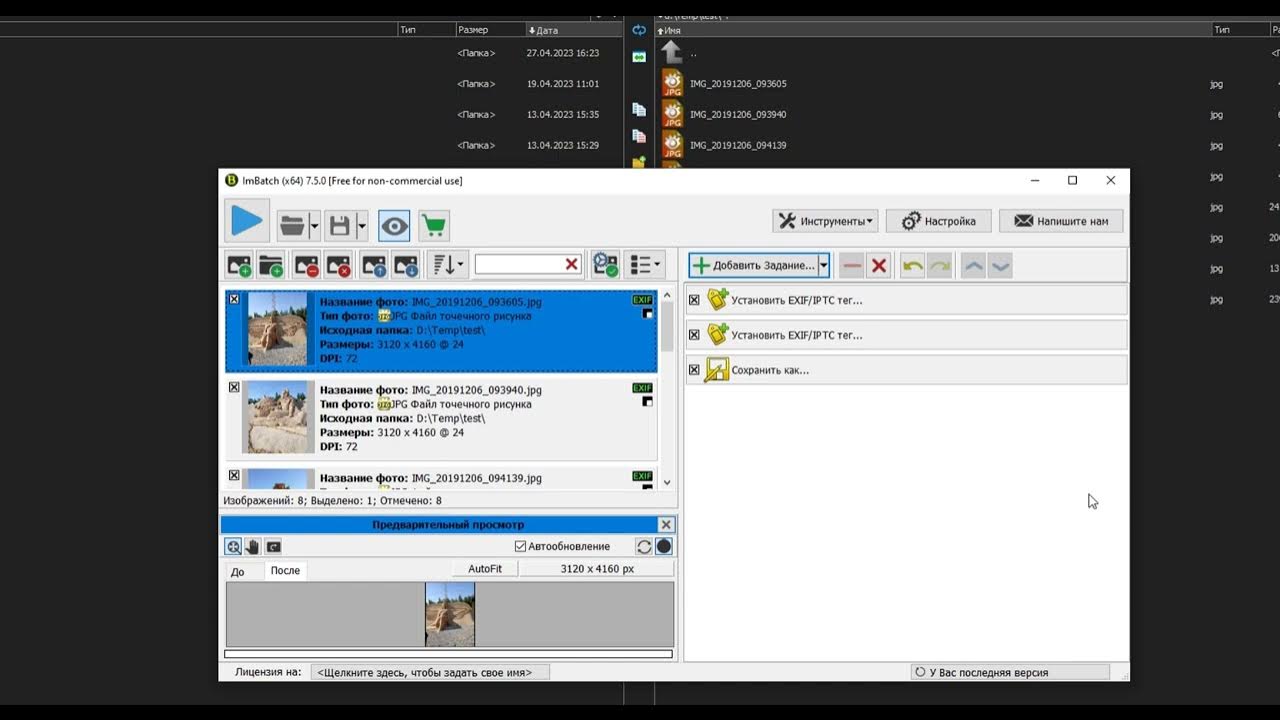Undo the last task change

912,265
